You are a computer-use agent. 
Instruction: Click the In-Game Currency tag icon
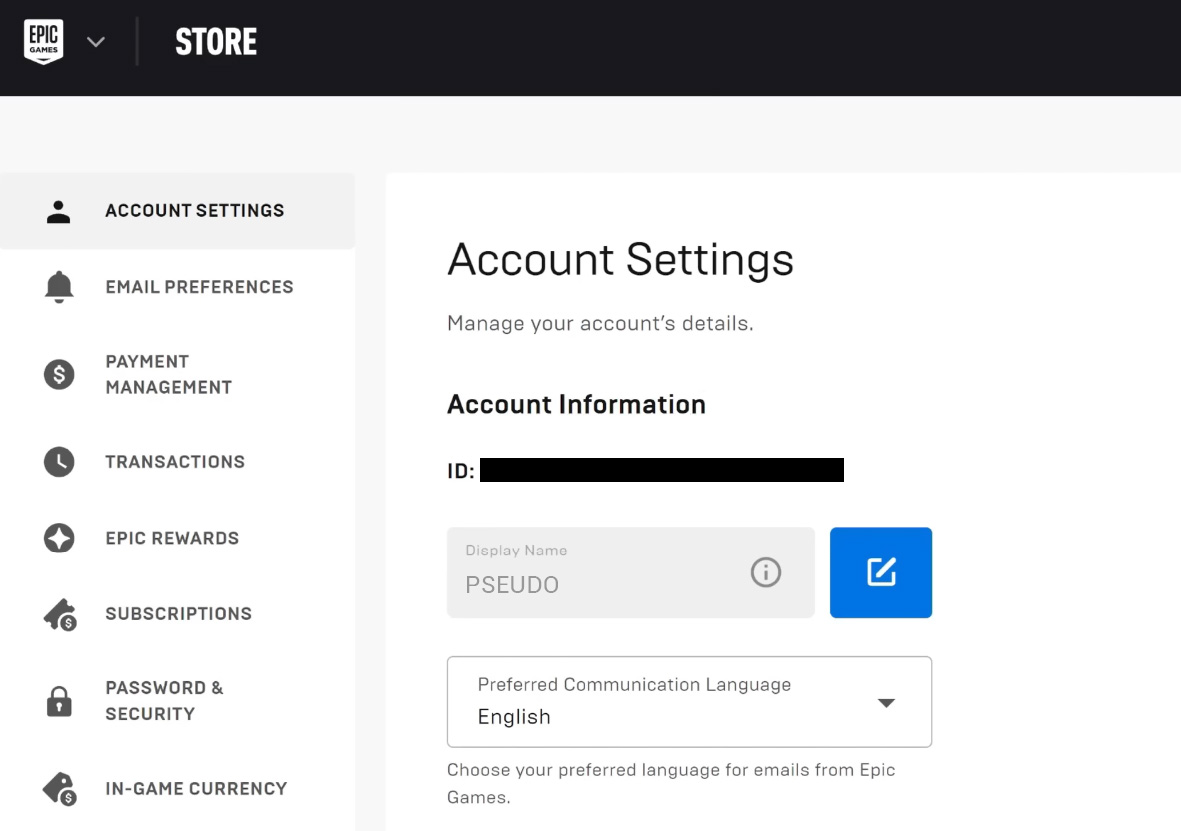point(60,789)
